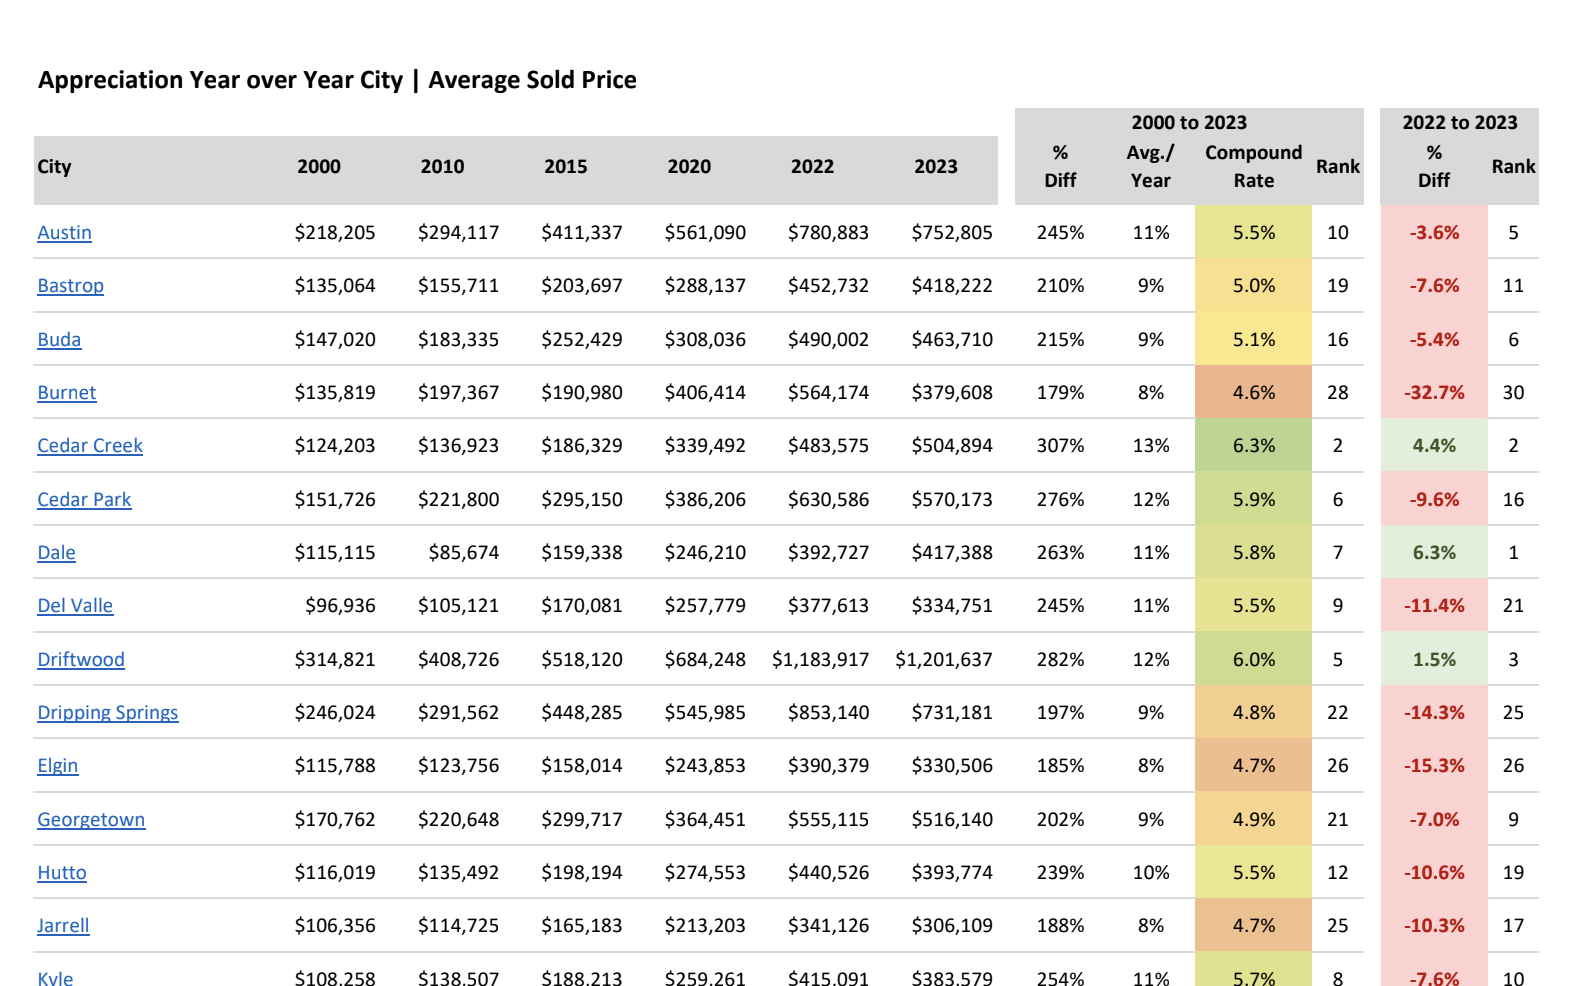Select Georgetown's 4.9% compound rate cell
This screenshot has height=986, width=1574.
coord(1254,820)
